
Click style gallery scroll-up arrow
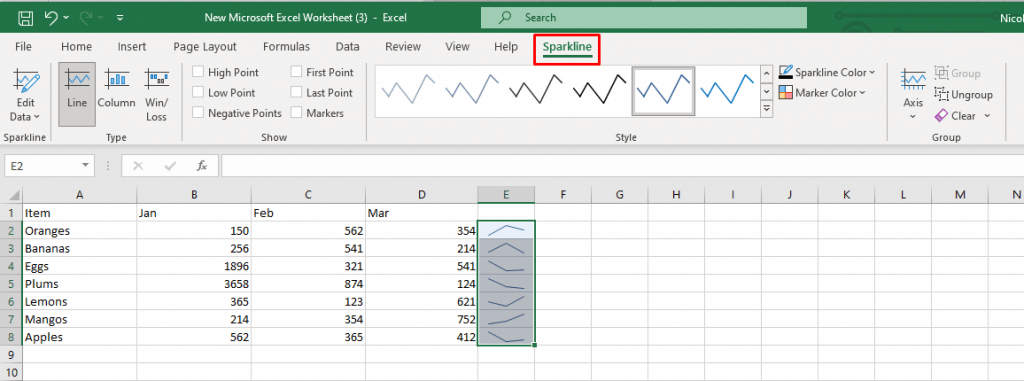767,73
